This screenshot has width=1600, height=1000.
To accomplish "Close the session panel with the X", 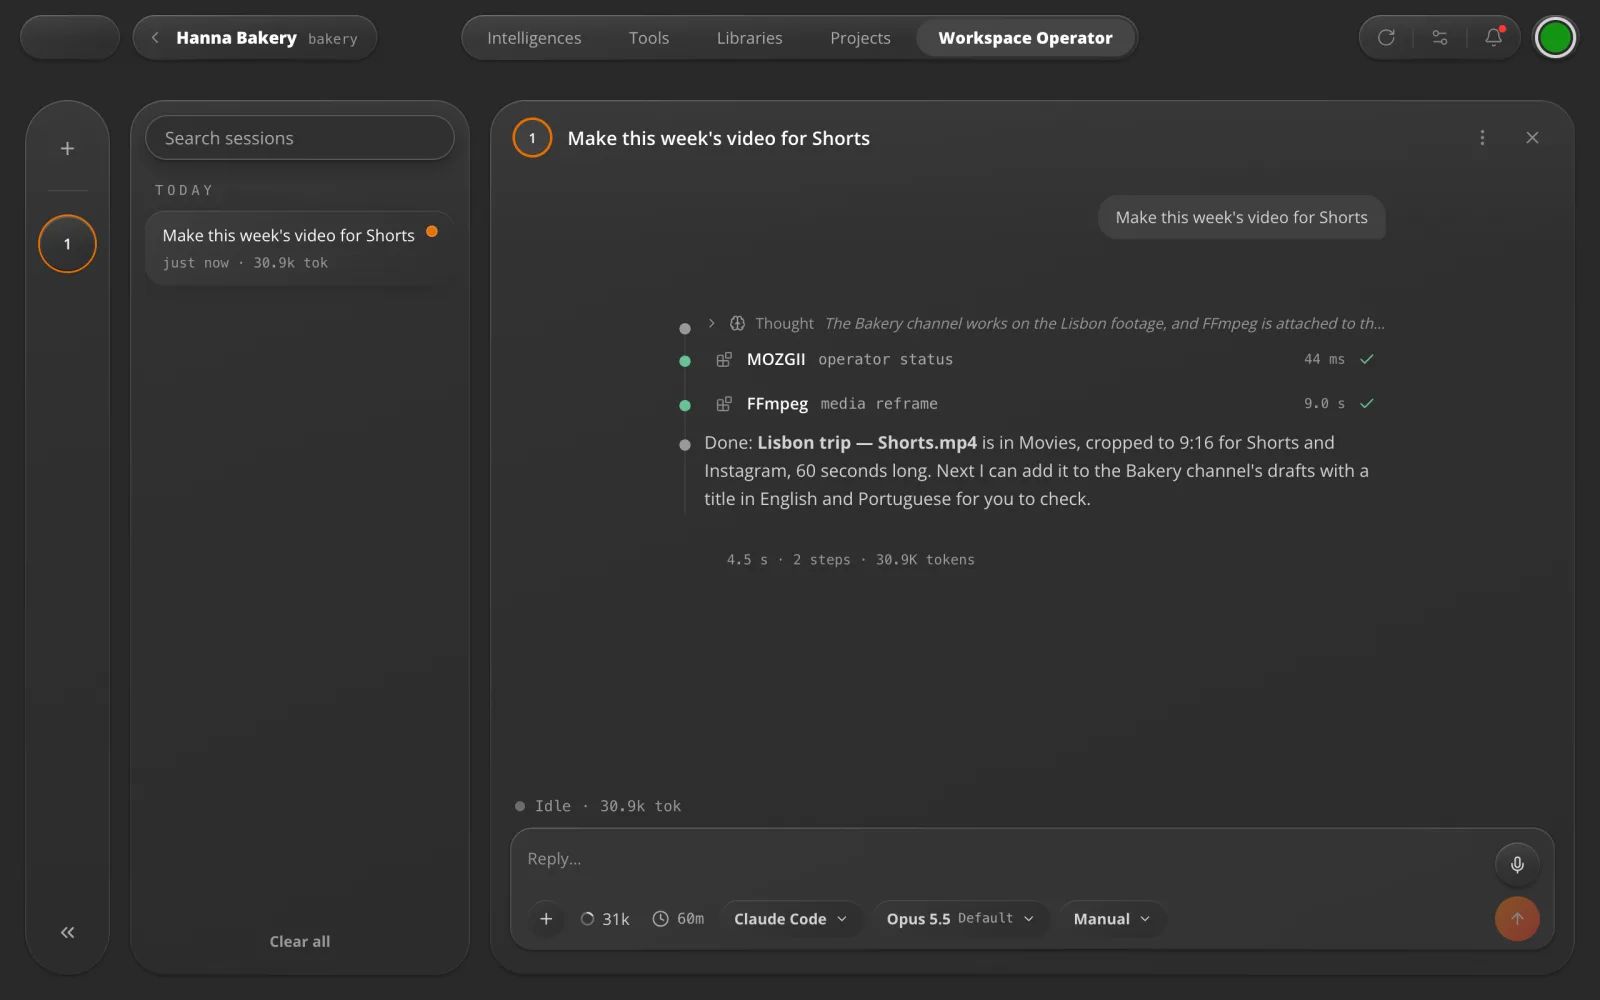I will [x=1532, y=138].
